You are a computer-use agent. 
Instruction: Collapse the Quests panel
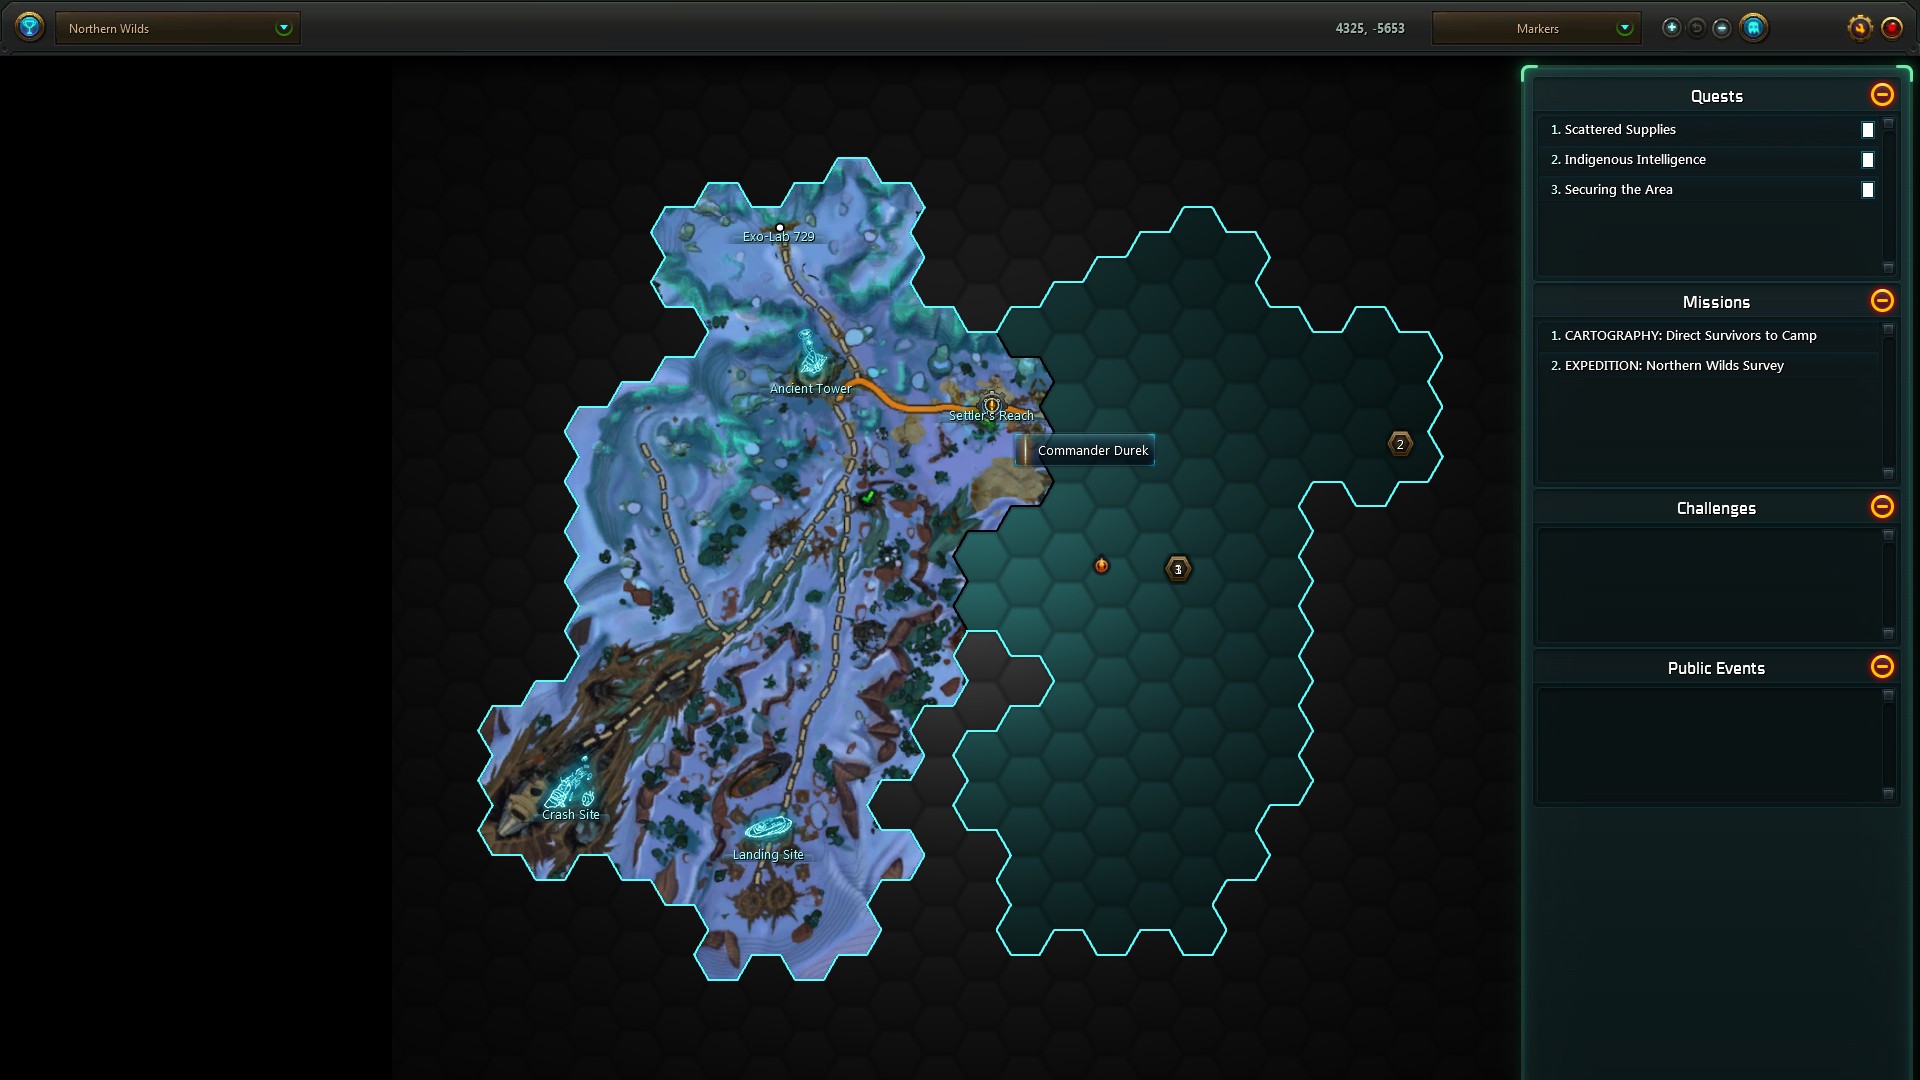pos(1882,95)
